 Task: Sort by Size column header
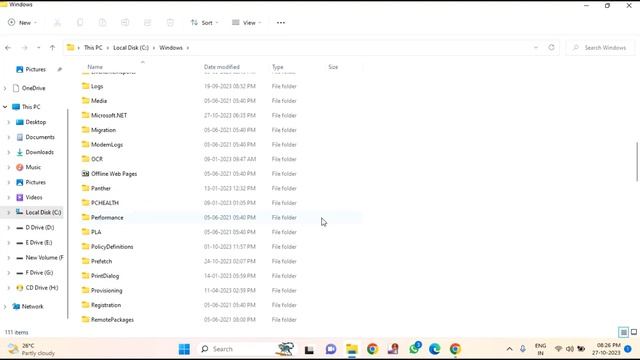(333, 67)
